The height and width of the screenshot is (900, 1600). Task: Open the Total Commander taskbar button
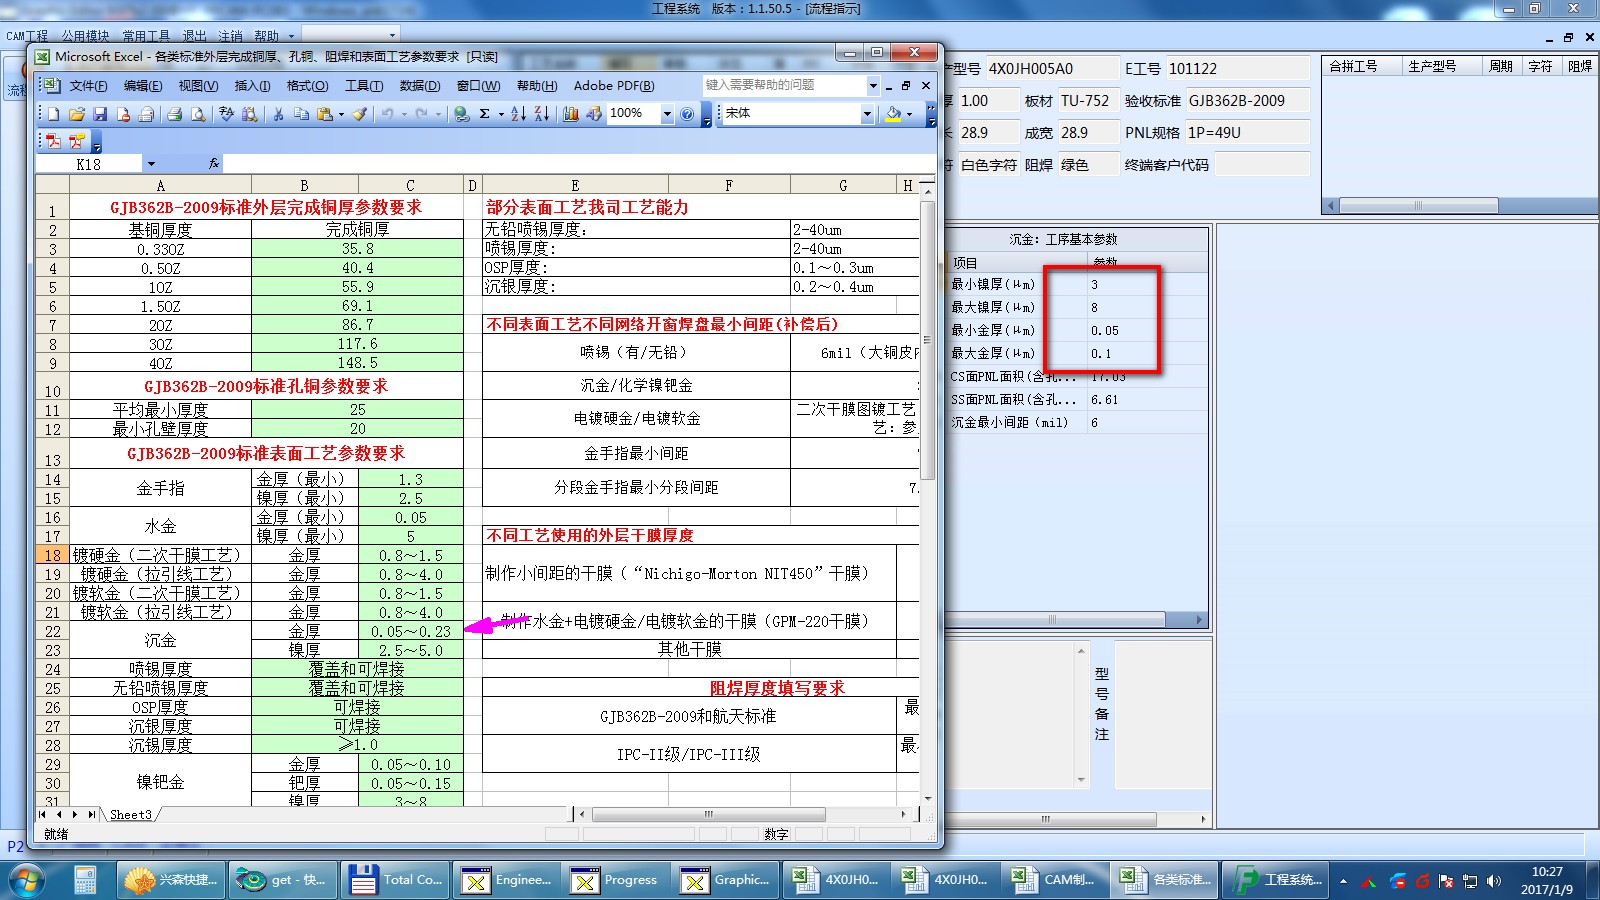pyautogui.click(x=396, y=880)
